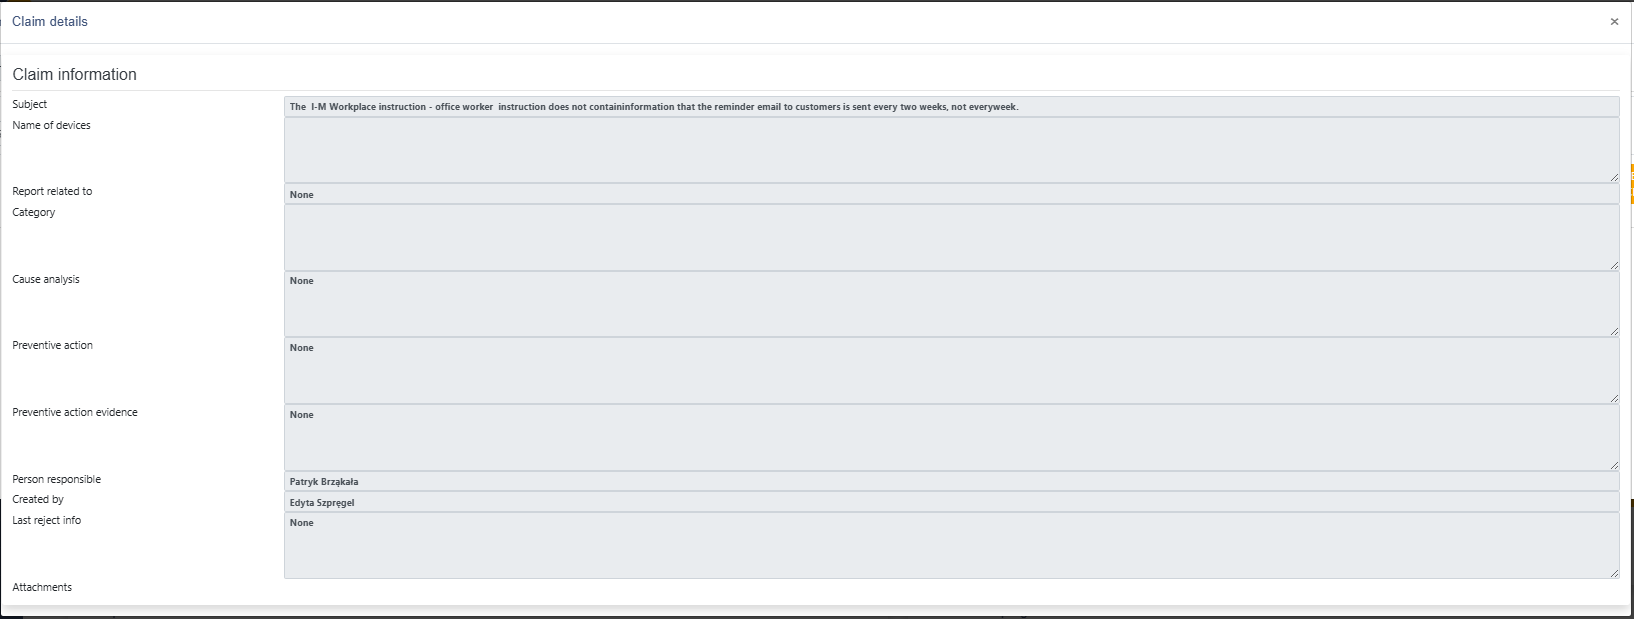Click the Cause analysis textarea resize grip
The height and width of the screenshot is (619, 1634).
[1614, 331]
